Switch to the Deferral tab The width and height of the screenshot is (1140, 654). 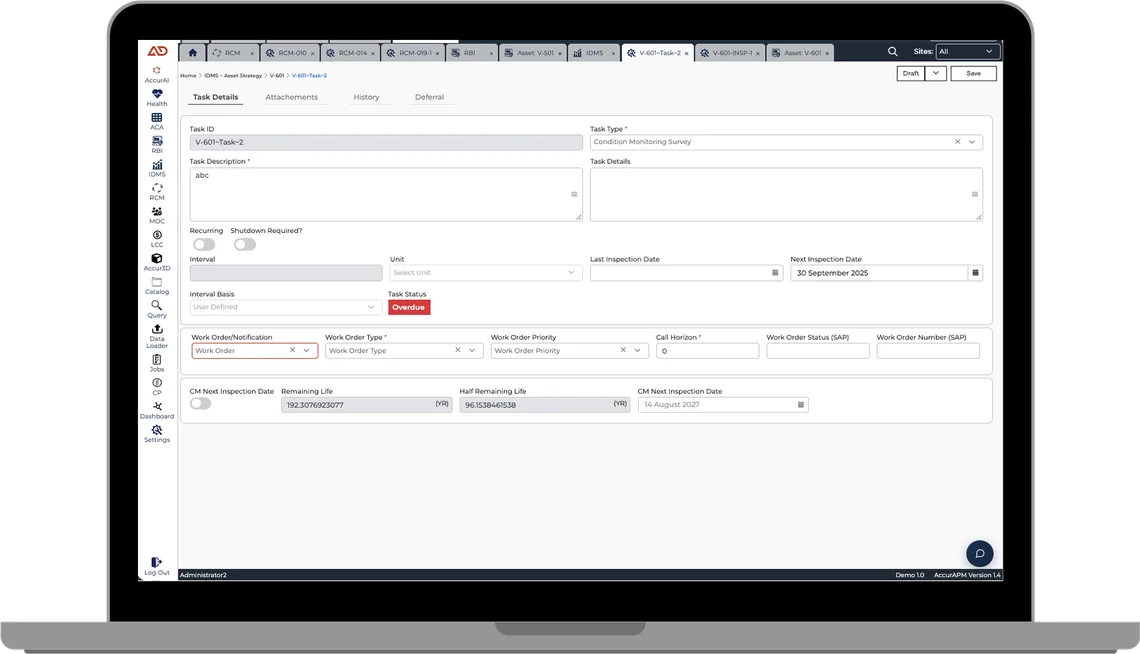pyautogui.click(x=429, y=97)
